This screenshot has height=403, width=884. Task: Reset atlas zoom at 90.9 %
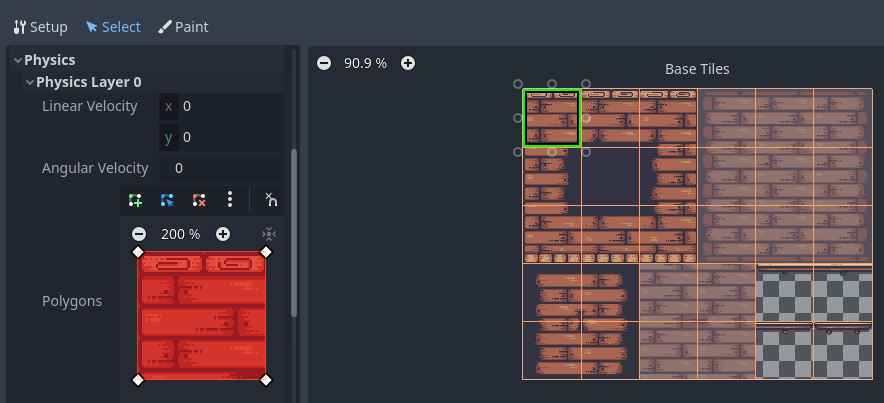point(365,63)
